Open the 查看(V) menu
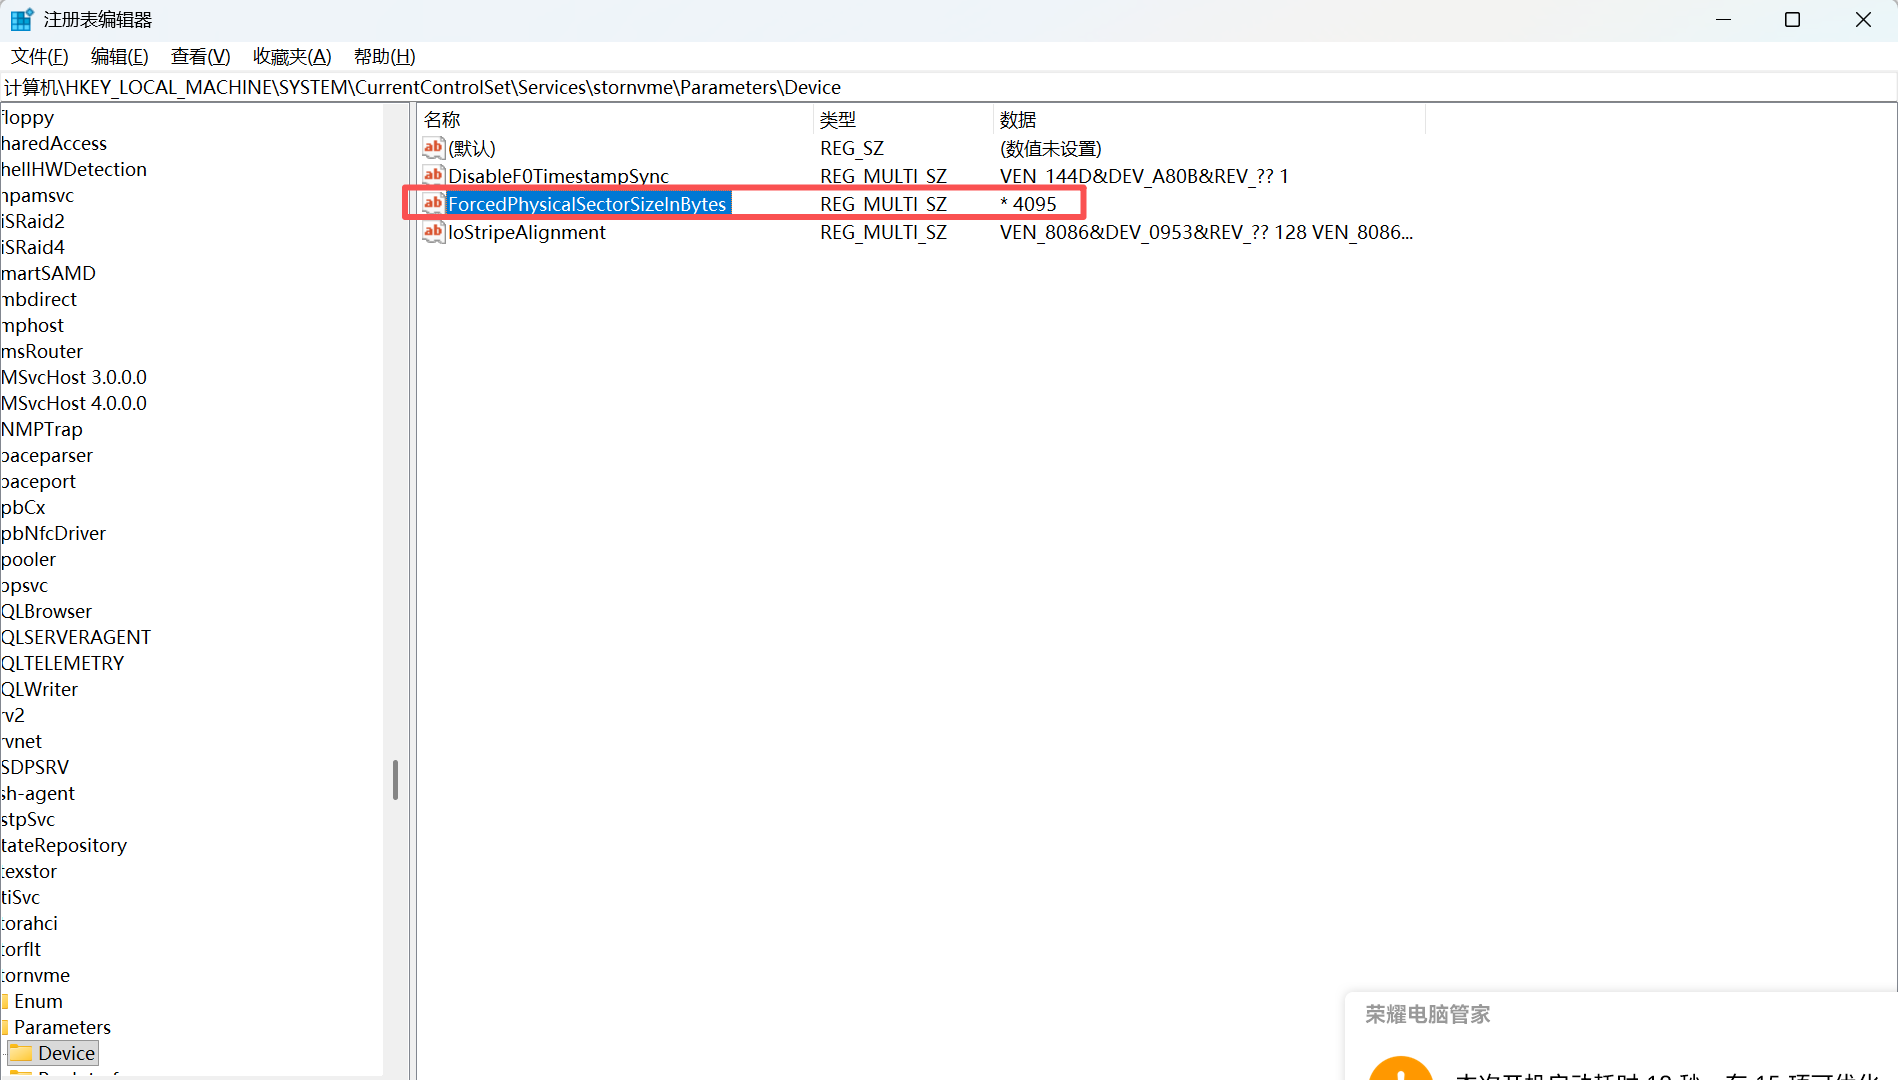This screenshot has width=1898, height=1080. coord(200,56)
